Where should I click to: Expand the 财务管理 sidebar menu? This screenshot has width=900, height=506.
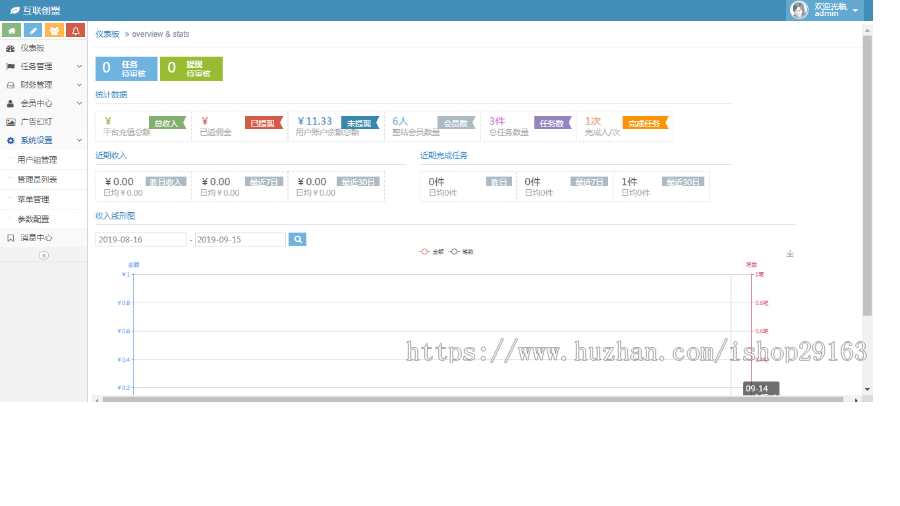(44, 85)
